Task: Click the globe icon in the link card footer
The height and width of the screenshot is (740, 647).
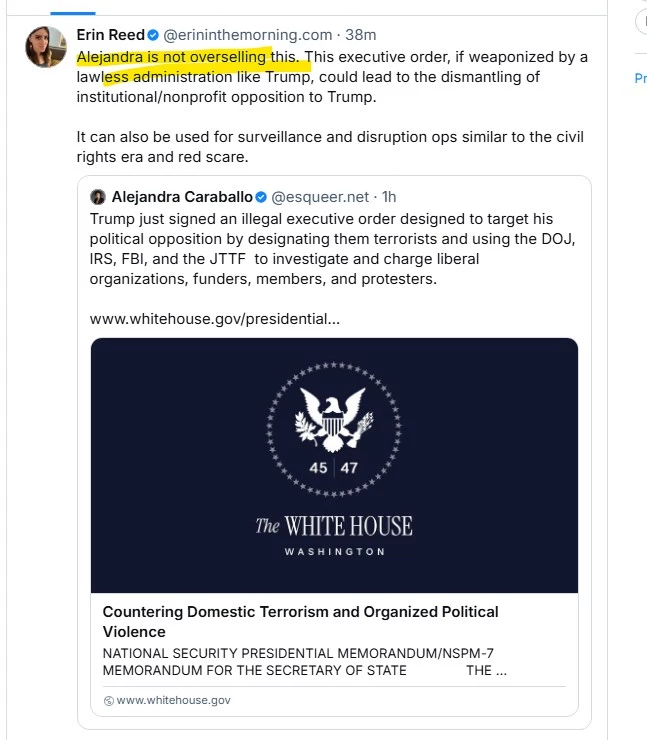Action: [x=109, y=701]
